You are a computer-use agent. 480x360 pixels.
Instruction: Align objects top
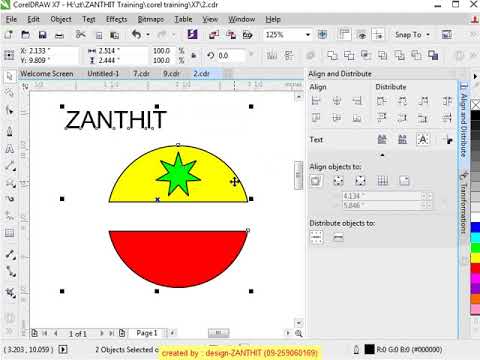coord(316,117)
